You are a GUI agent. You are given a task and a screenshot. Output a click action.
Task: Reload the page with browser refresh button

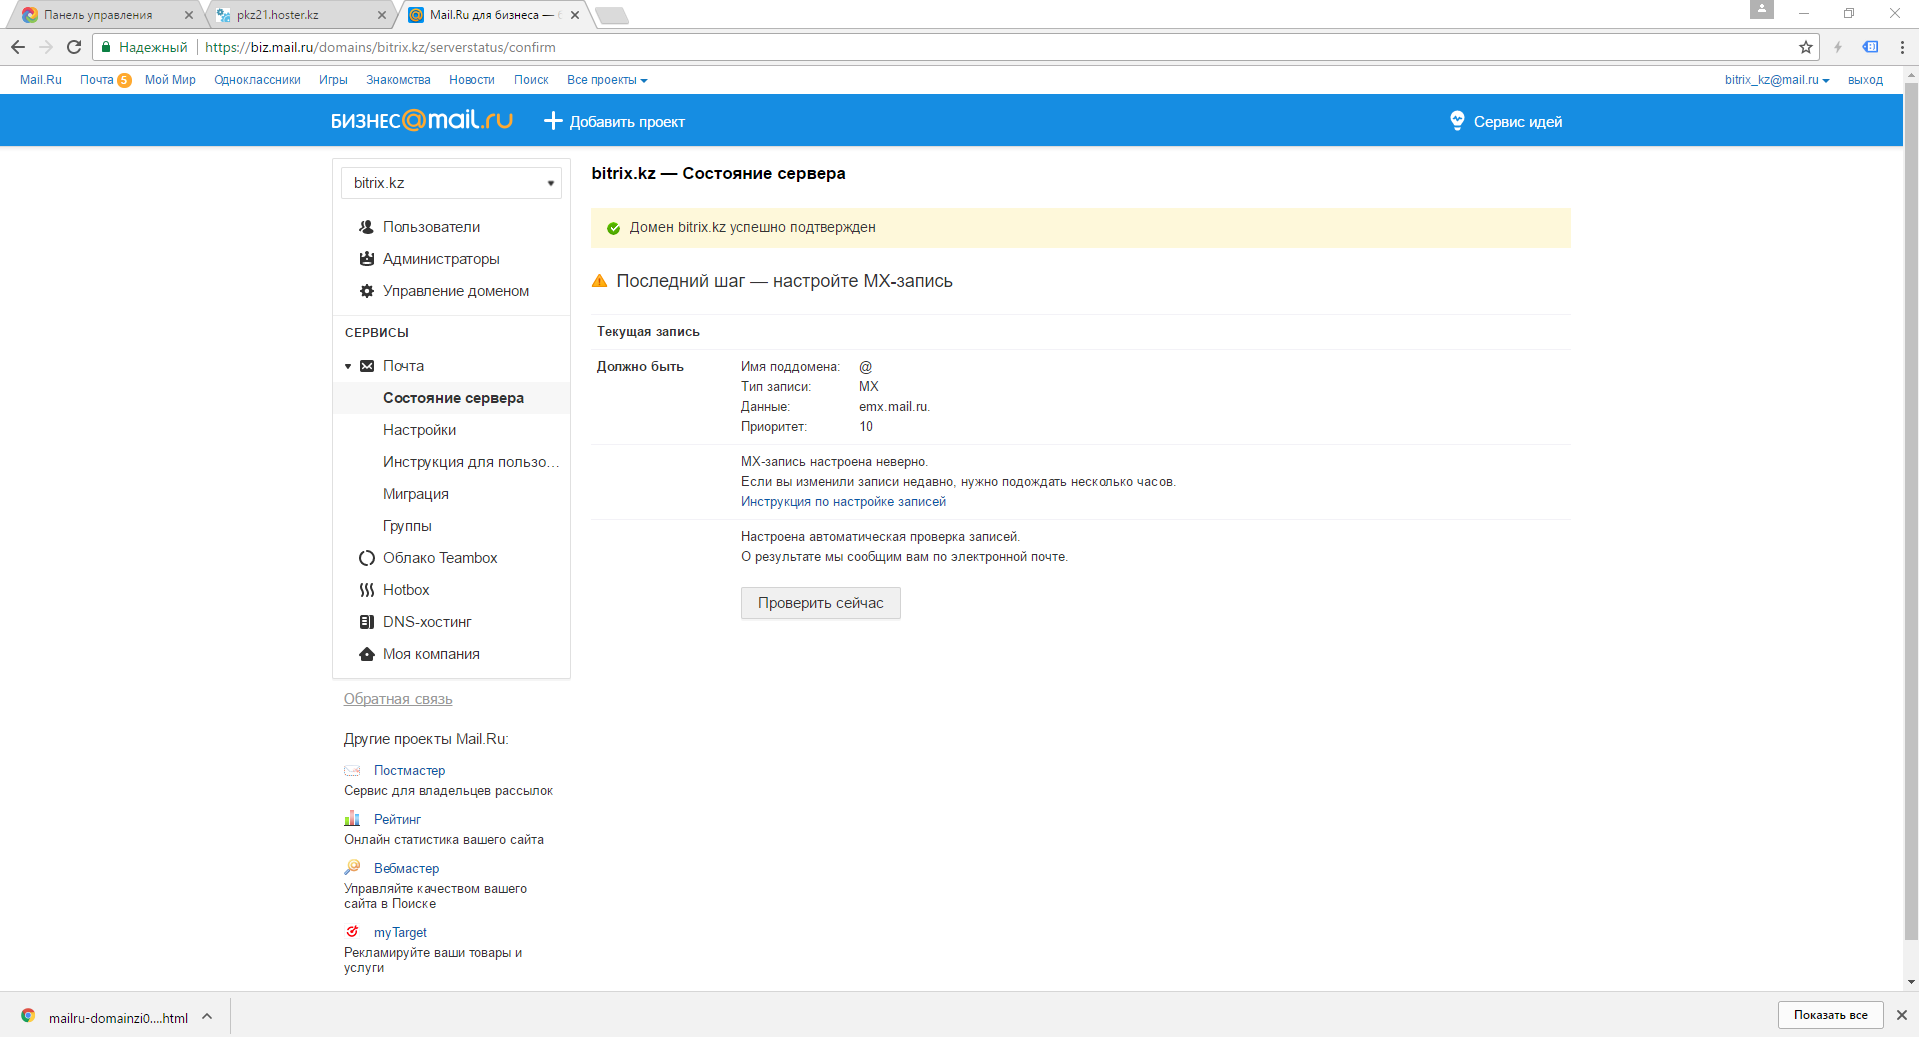point(74,47)
